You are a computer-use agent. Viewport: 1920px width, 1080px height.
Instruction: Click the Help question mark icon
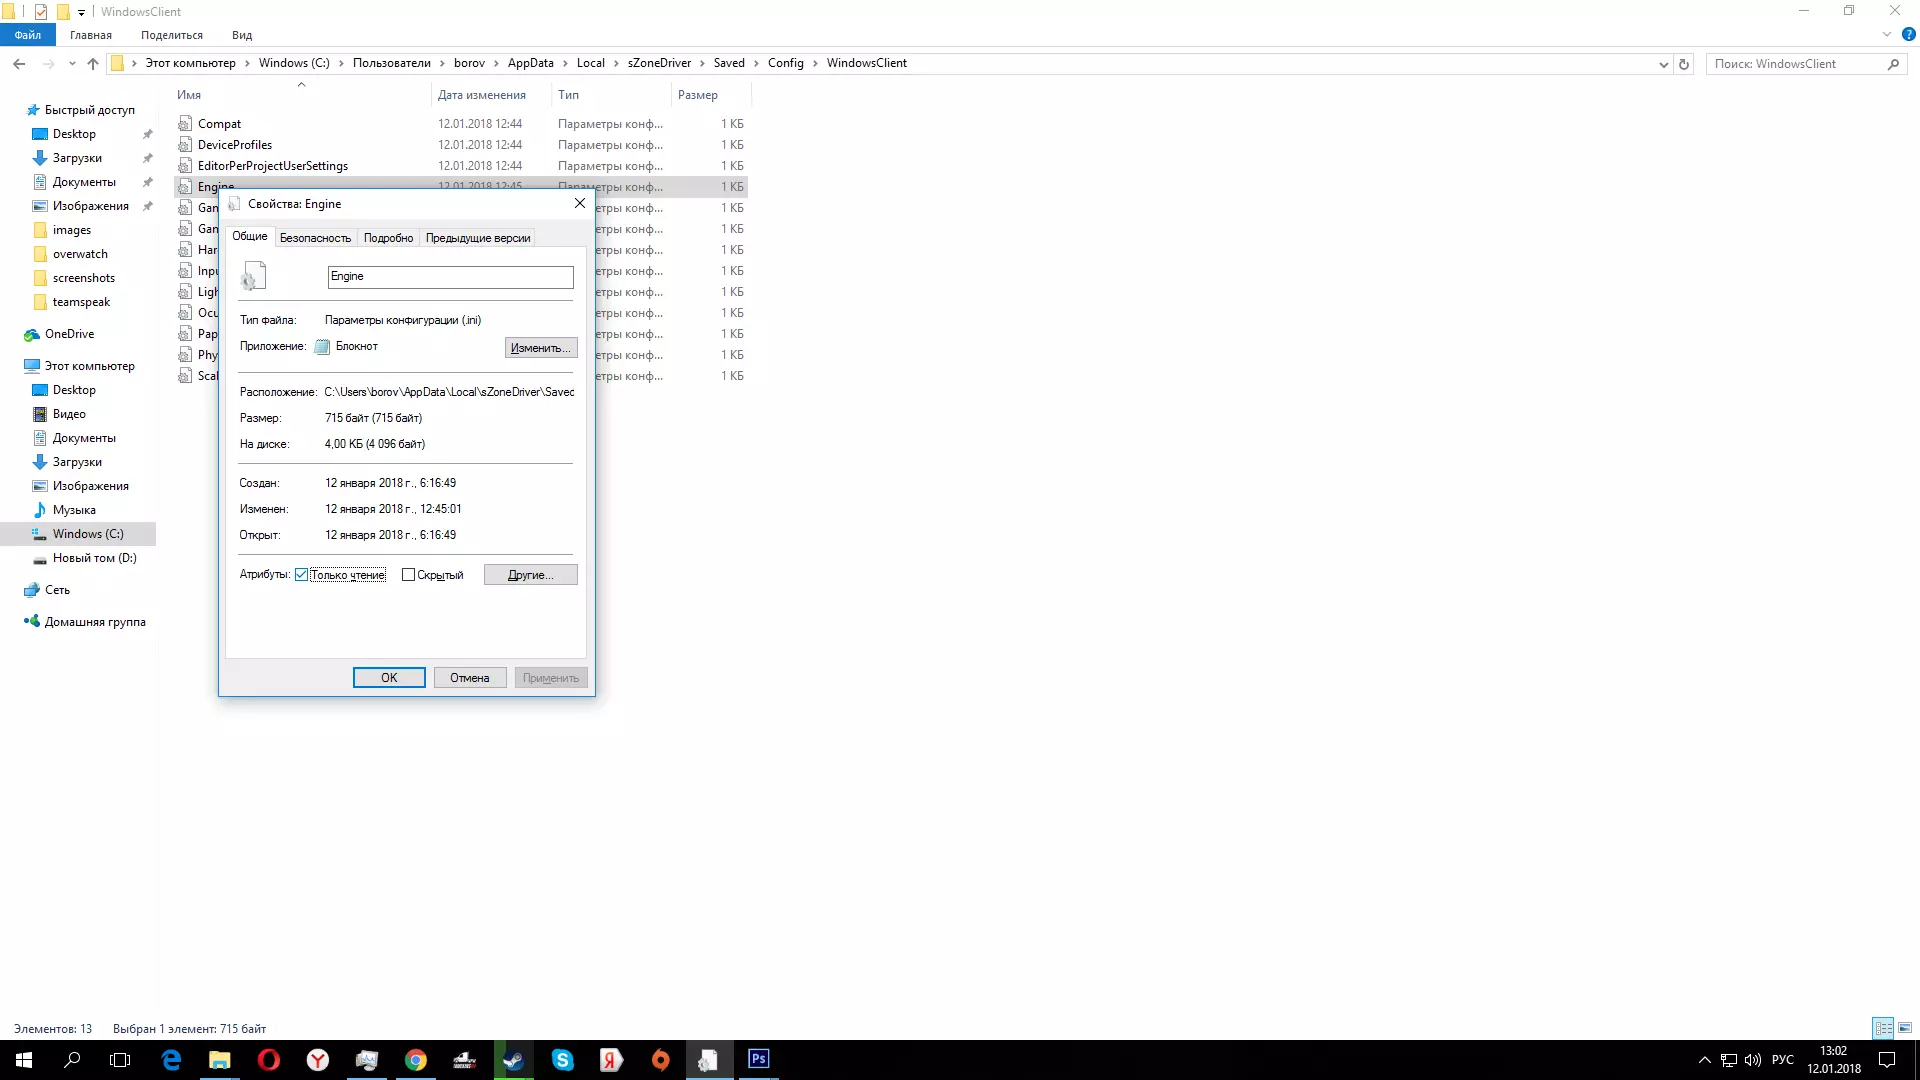(x=1908, y=34)
